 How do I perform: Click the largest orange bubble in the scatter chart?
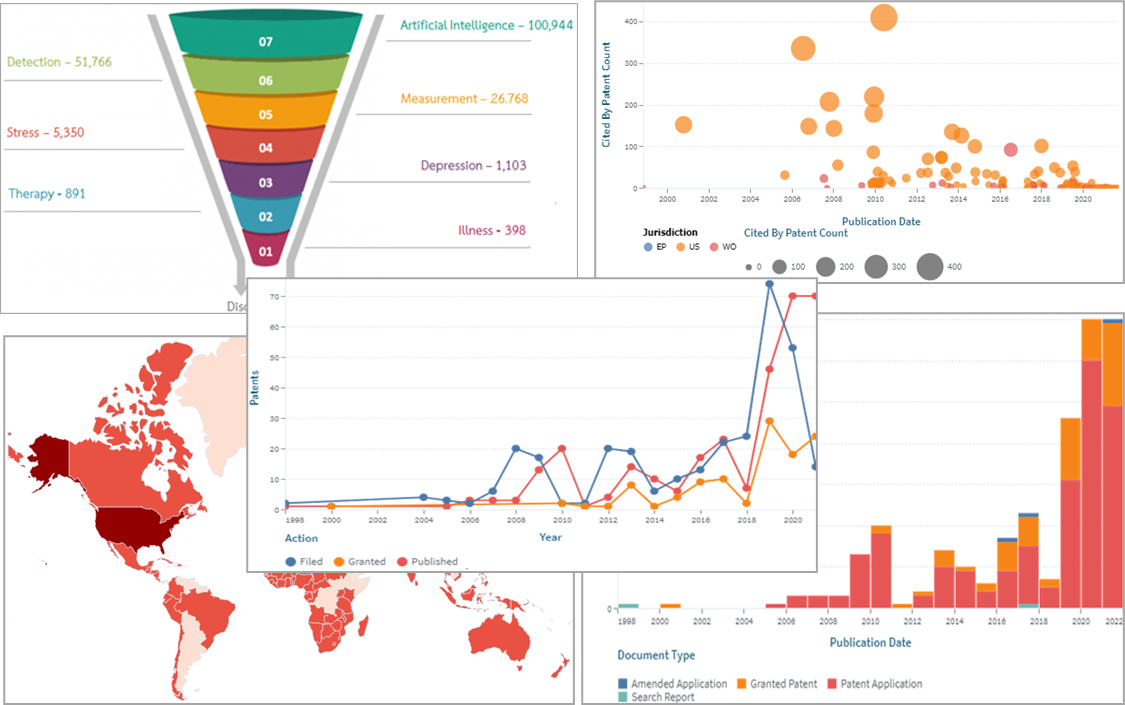click(884, 17)
